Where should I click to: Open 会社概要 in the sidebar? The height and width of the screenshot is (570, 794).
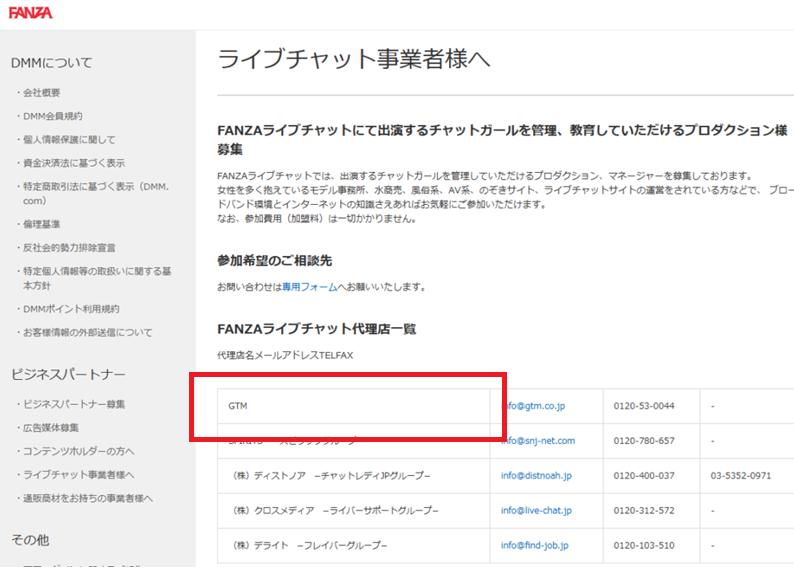(43, 92)
